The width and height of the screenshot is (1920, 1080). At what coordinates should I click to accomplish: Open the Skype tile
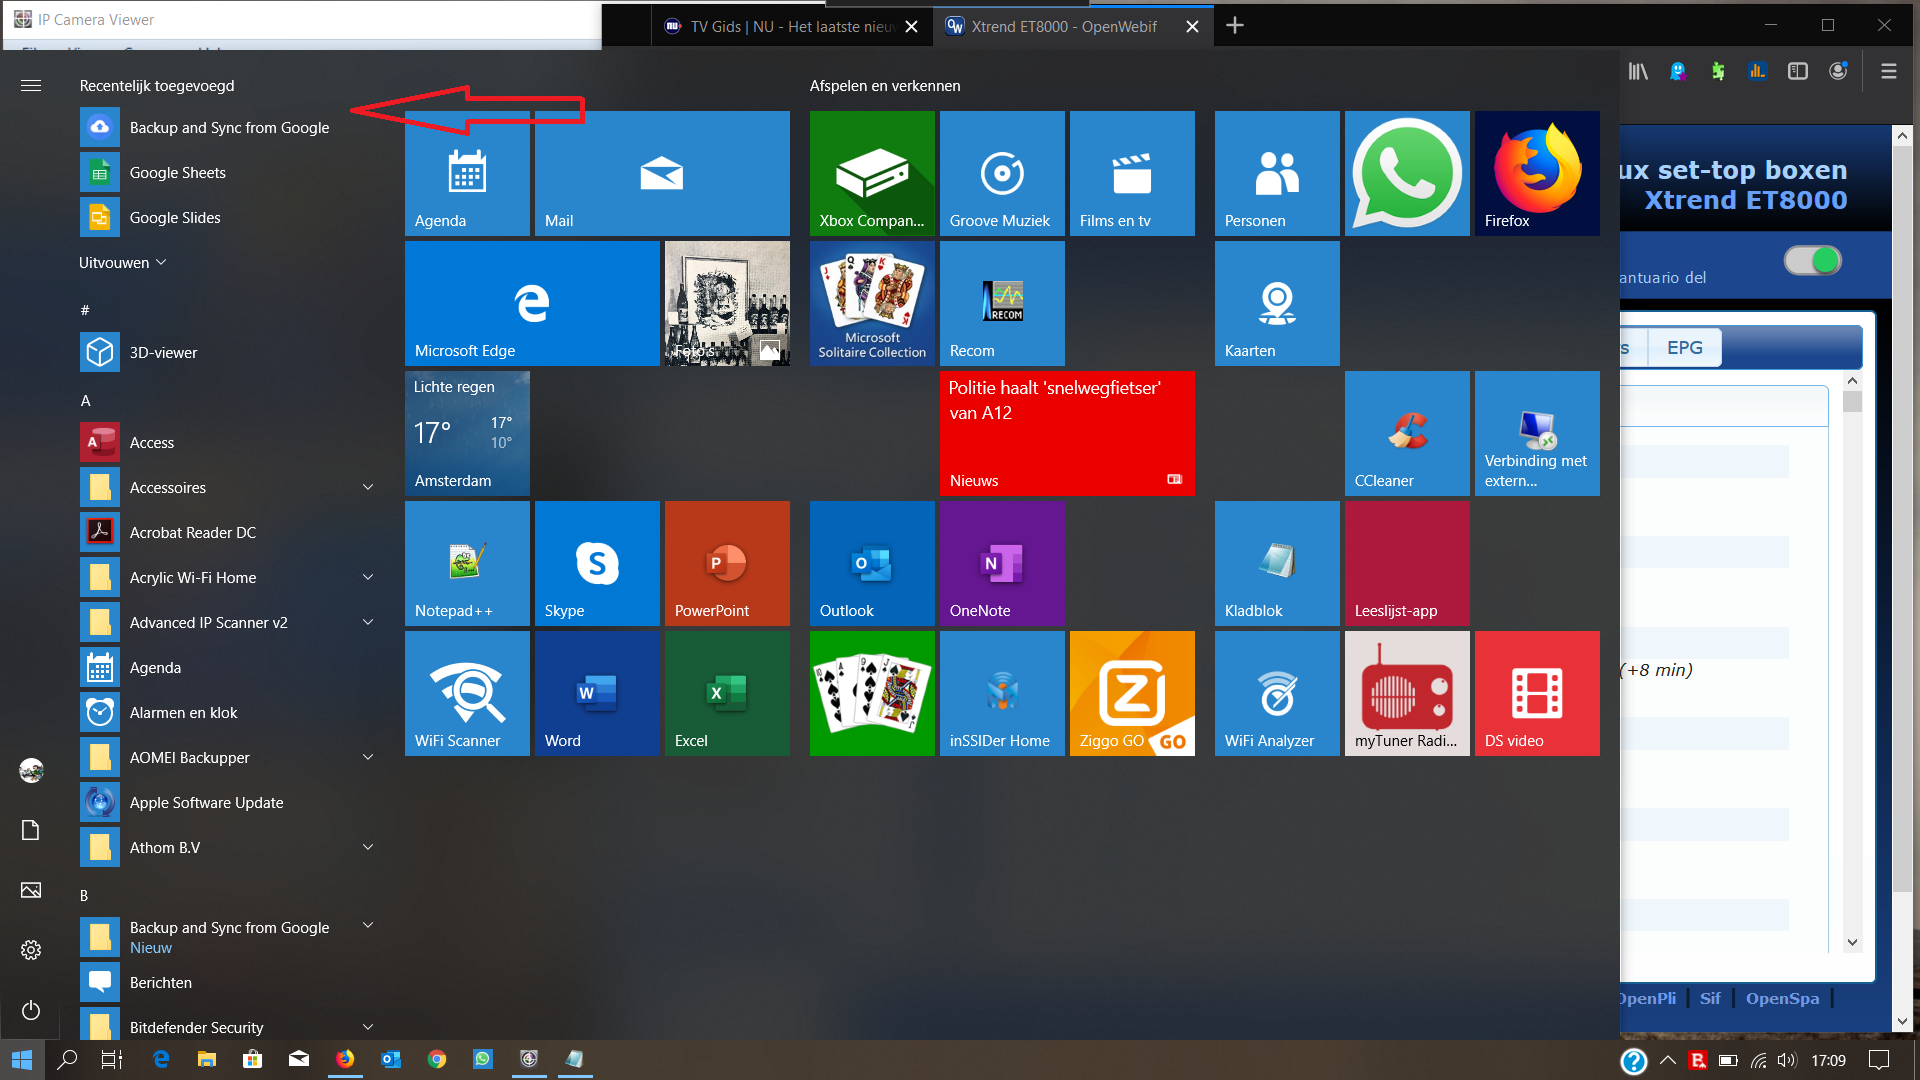(x=597, y=563)
